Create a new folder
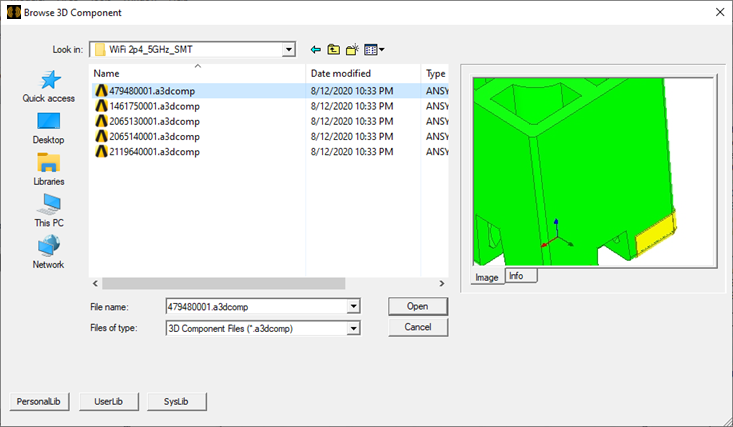Viewport: 733px width, 427px height. pyautogui.click(x=352, y=49)
